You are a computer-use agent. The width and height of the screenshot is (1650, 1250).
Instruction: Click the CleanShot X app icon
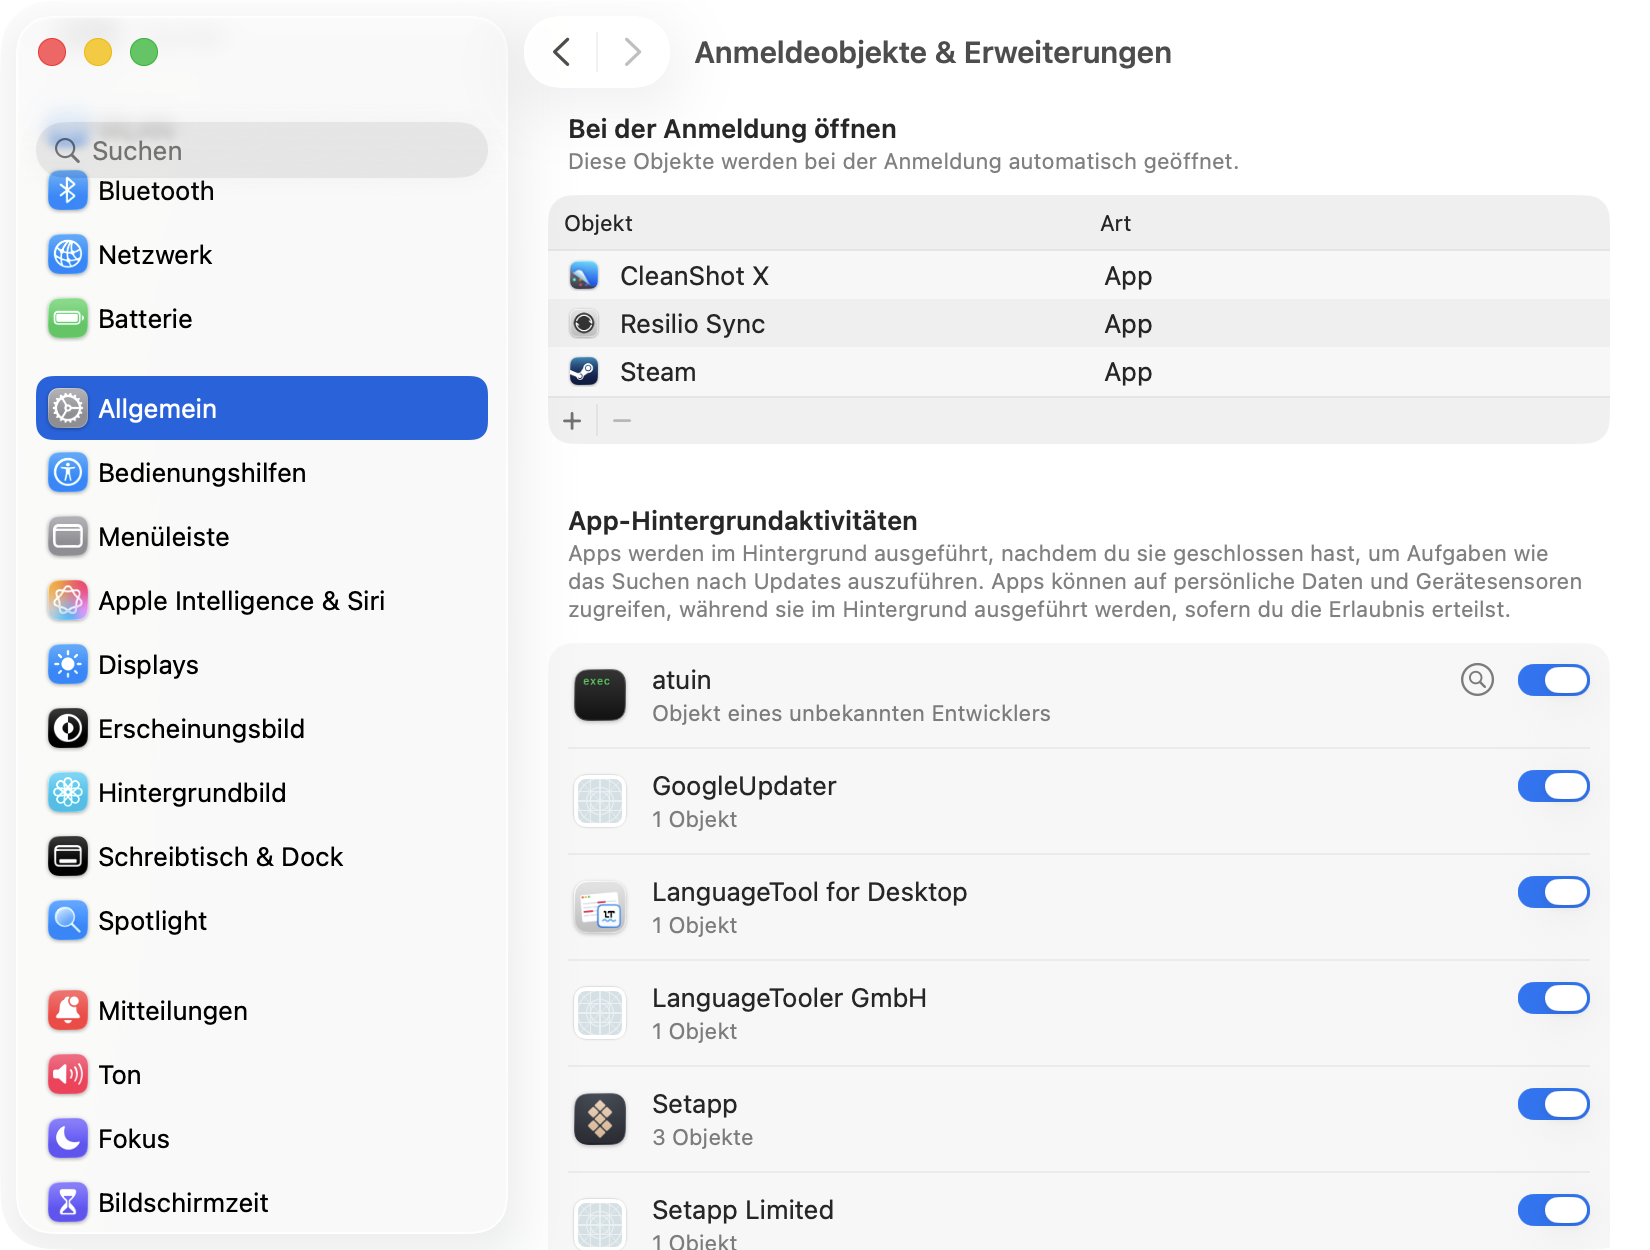point(584,276)
